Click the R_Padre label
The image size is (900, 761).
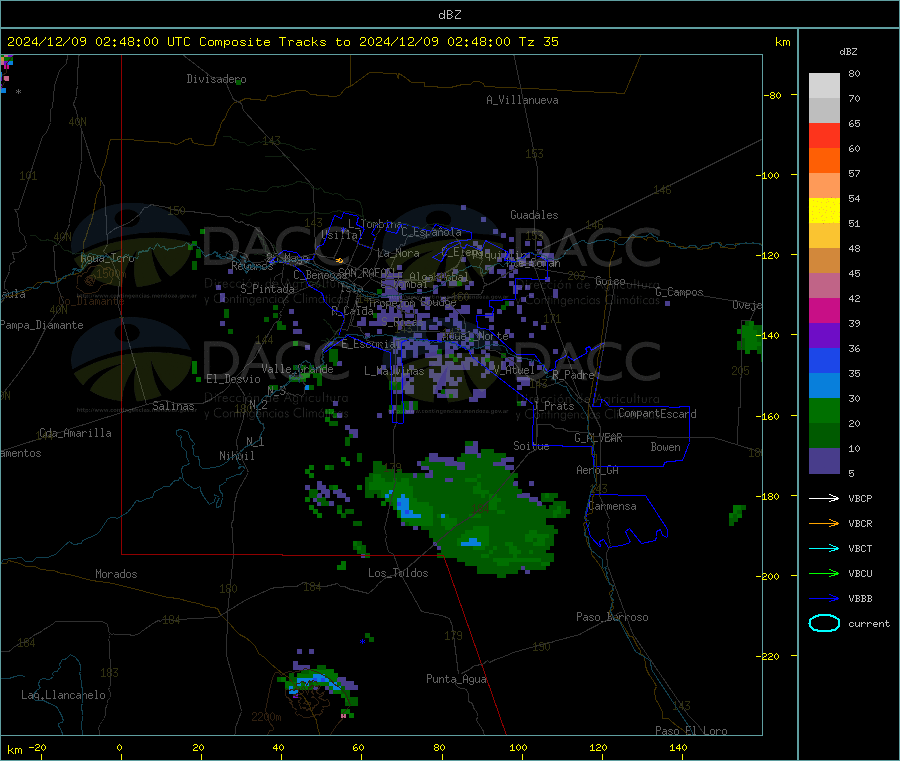(x=573, y=375)
